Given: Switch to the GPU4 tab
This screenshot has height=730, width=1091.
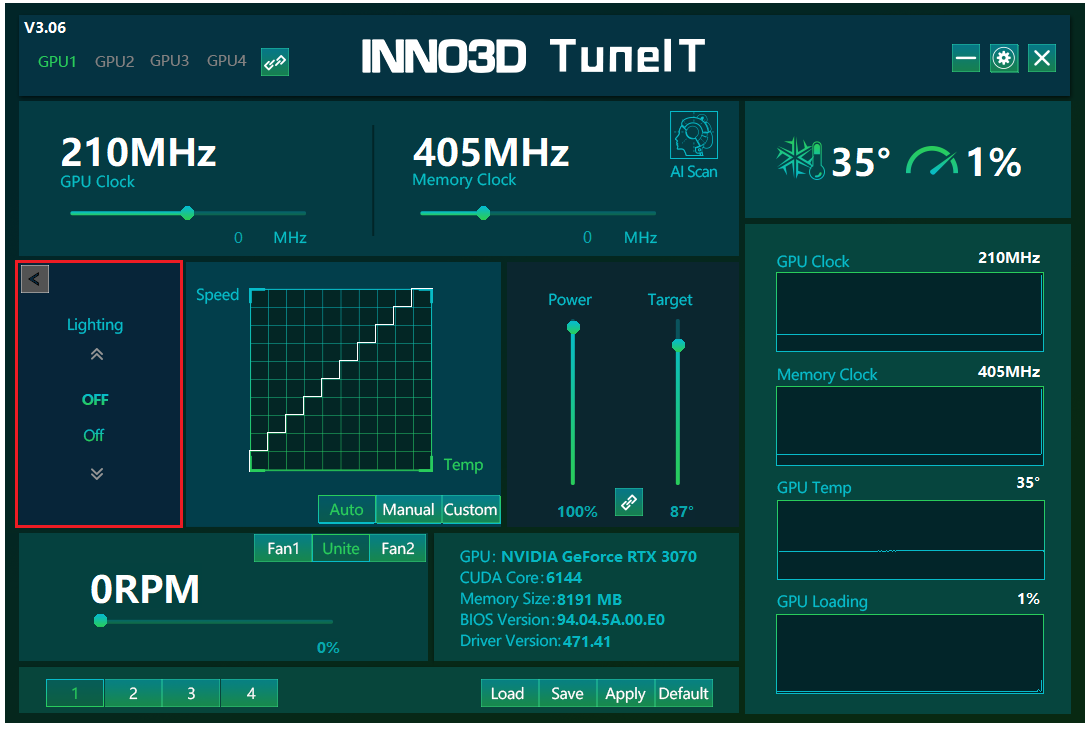Looking at the screenshot, I should pos(226,61).
